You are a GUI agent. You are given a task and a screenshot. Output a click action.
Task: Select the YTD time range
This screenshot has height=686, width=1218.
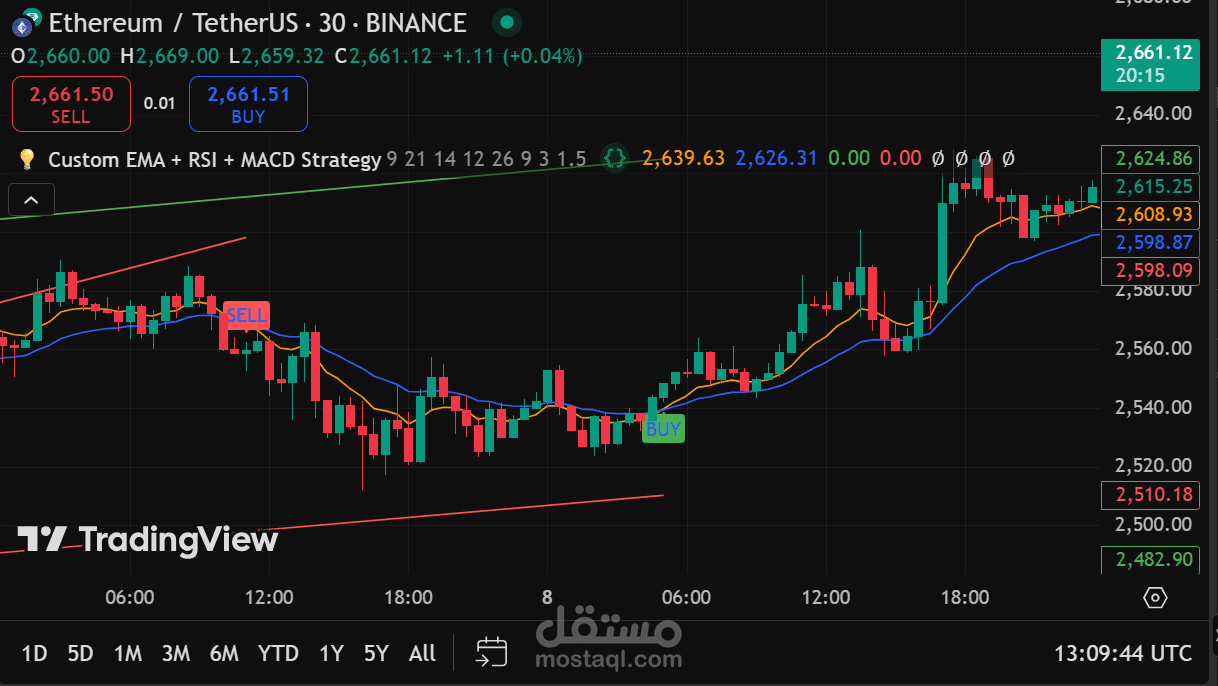[278, 653]
